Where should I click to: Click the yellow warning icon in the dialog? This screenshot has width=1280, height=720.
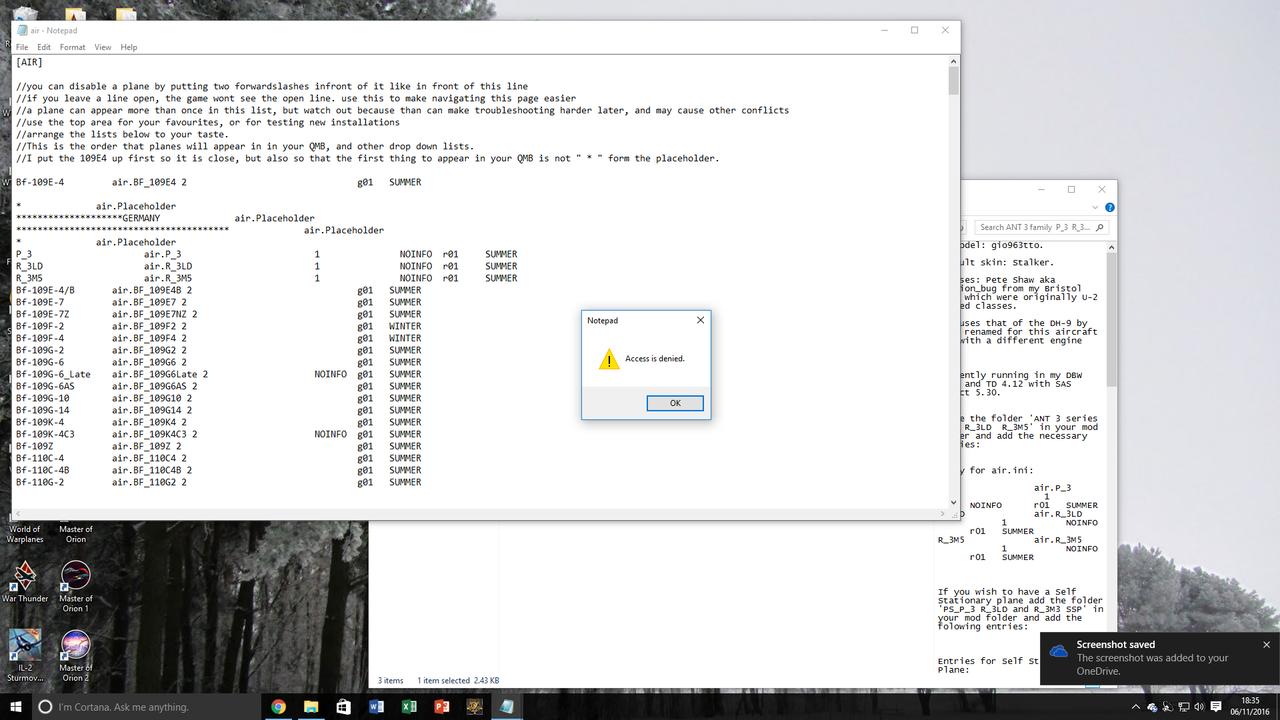tap(608, 359)
